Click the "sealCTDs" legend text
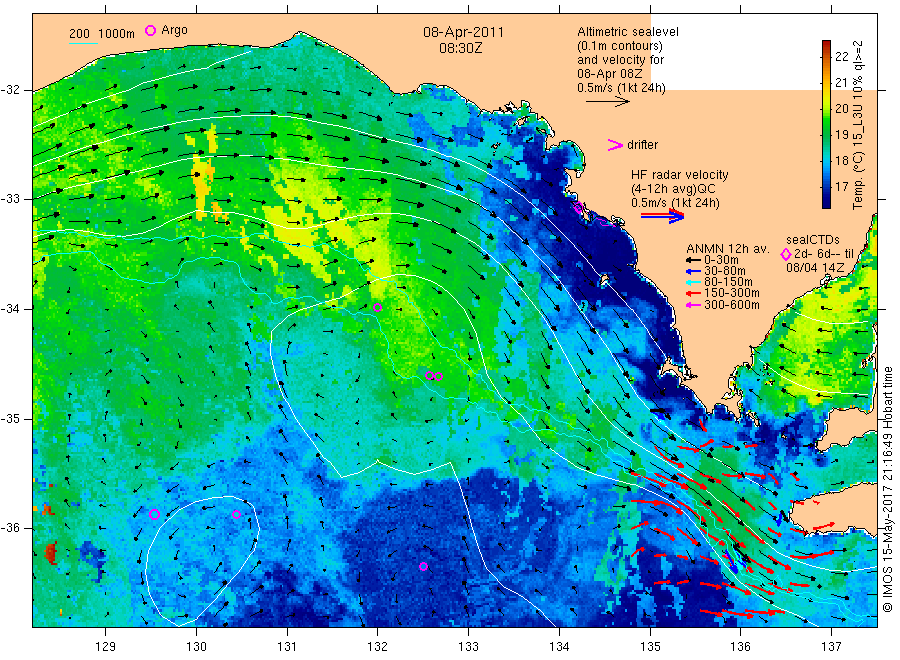 point(813,240)
